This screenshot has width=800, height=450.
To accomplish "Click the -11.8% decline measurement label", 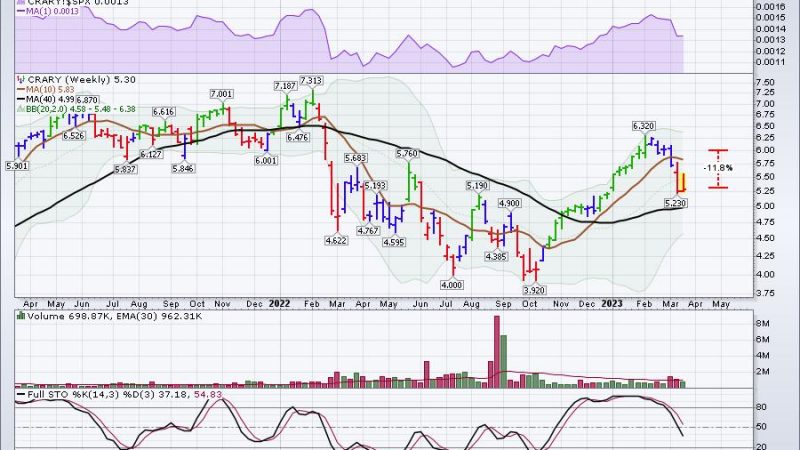I will pyautogui.click(x=718, y=168).
